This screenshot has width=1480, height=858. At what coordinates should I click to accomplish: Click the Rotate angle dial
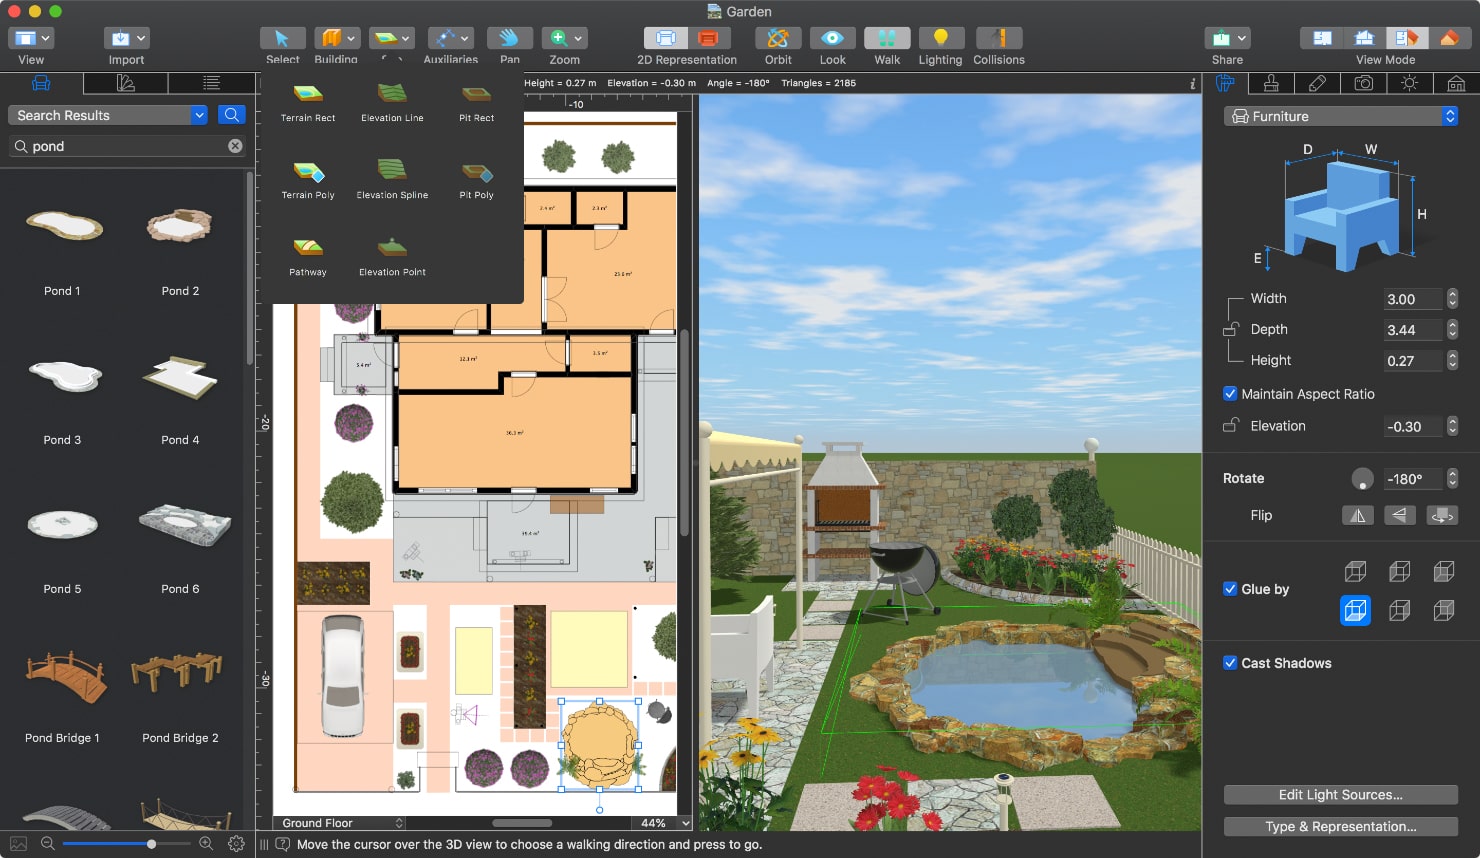[x=1362, y=479]
